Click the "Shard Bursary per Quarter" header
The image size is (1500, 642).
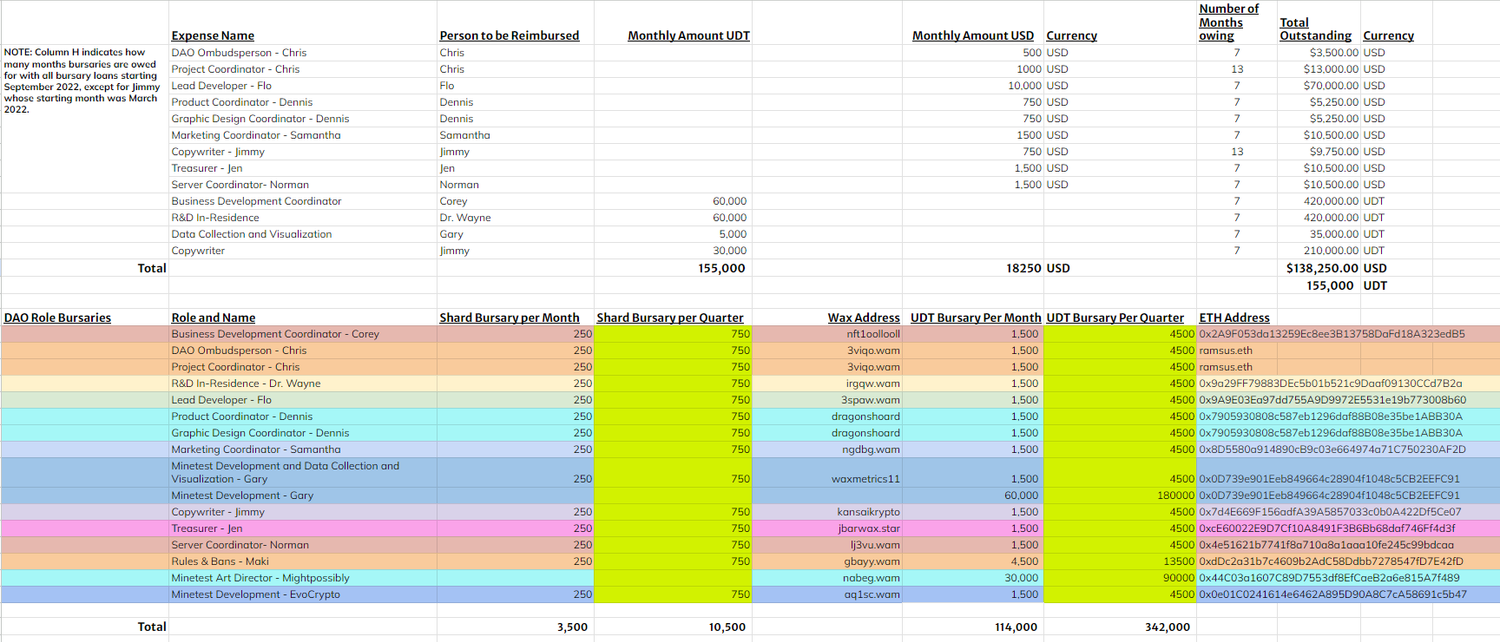669,318
